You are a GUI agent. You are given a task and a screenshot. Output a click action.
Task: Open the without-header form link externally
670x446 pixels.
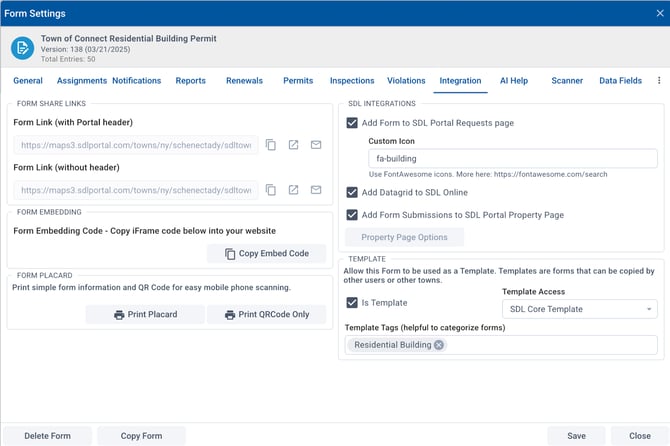pyautogui.click(x=293, y=190)
